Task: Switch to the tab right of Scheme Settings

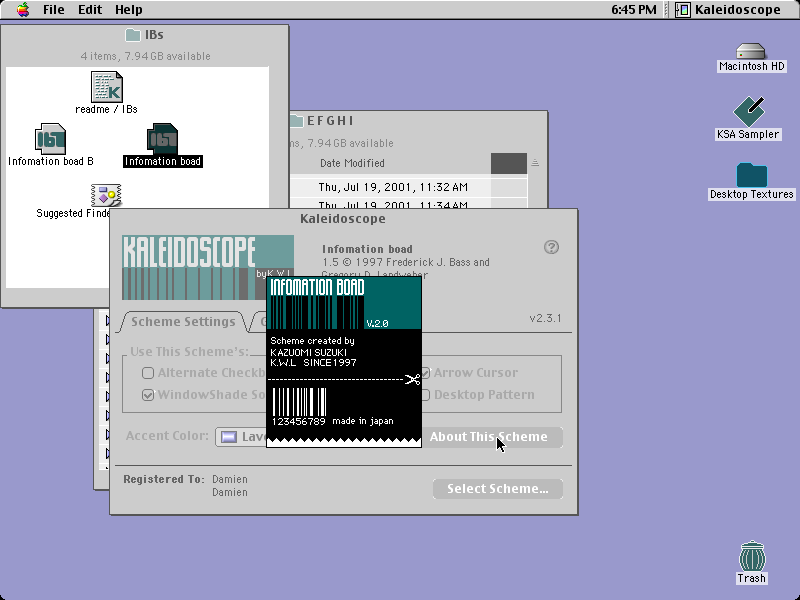Action: tap(259, 322)
